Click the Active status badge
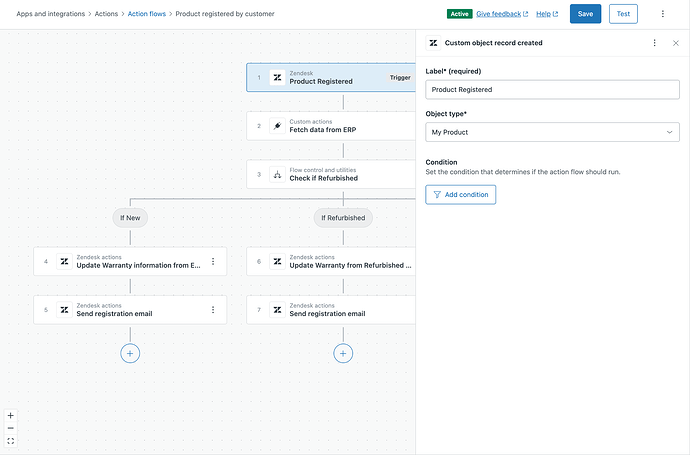The width and height of the screenshot is (690, 455). click(459, 14)
